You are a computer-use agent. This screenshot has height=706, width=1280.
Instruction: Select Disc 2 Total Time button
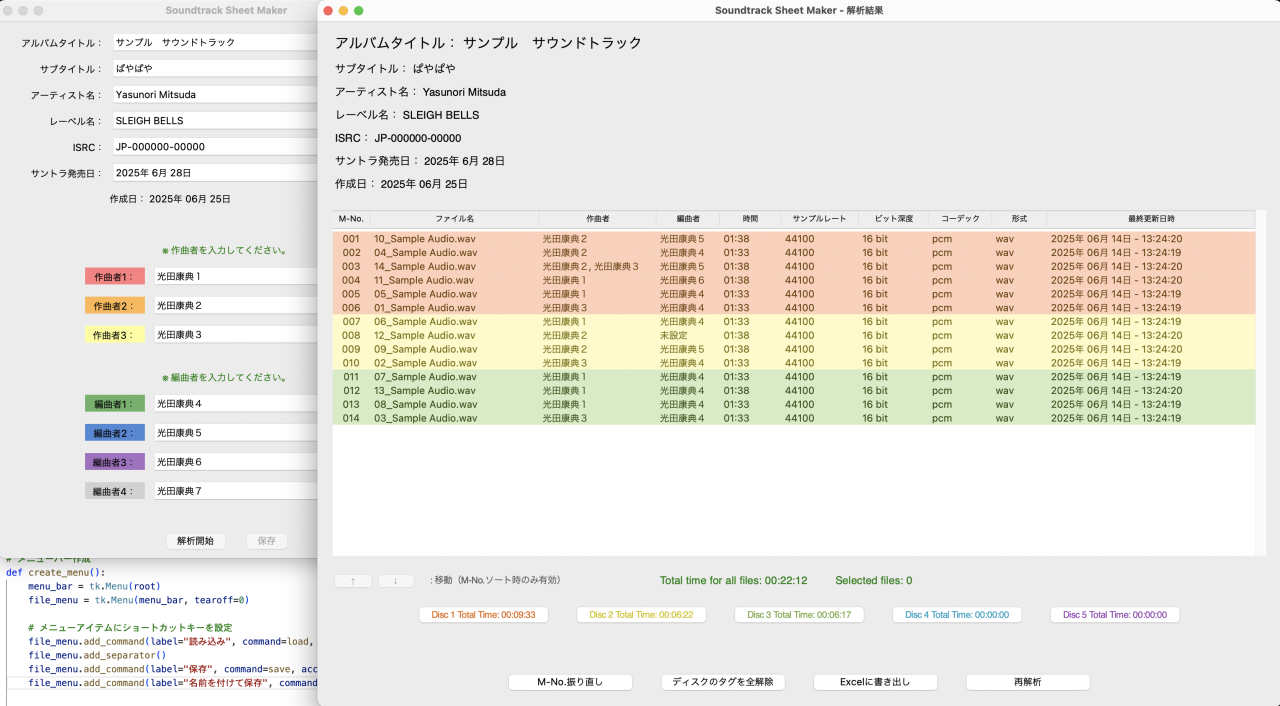[641, 615]
